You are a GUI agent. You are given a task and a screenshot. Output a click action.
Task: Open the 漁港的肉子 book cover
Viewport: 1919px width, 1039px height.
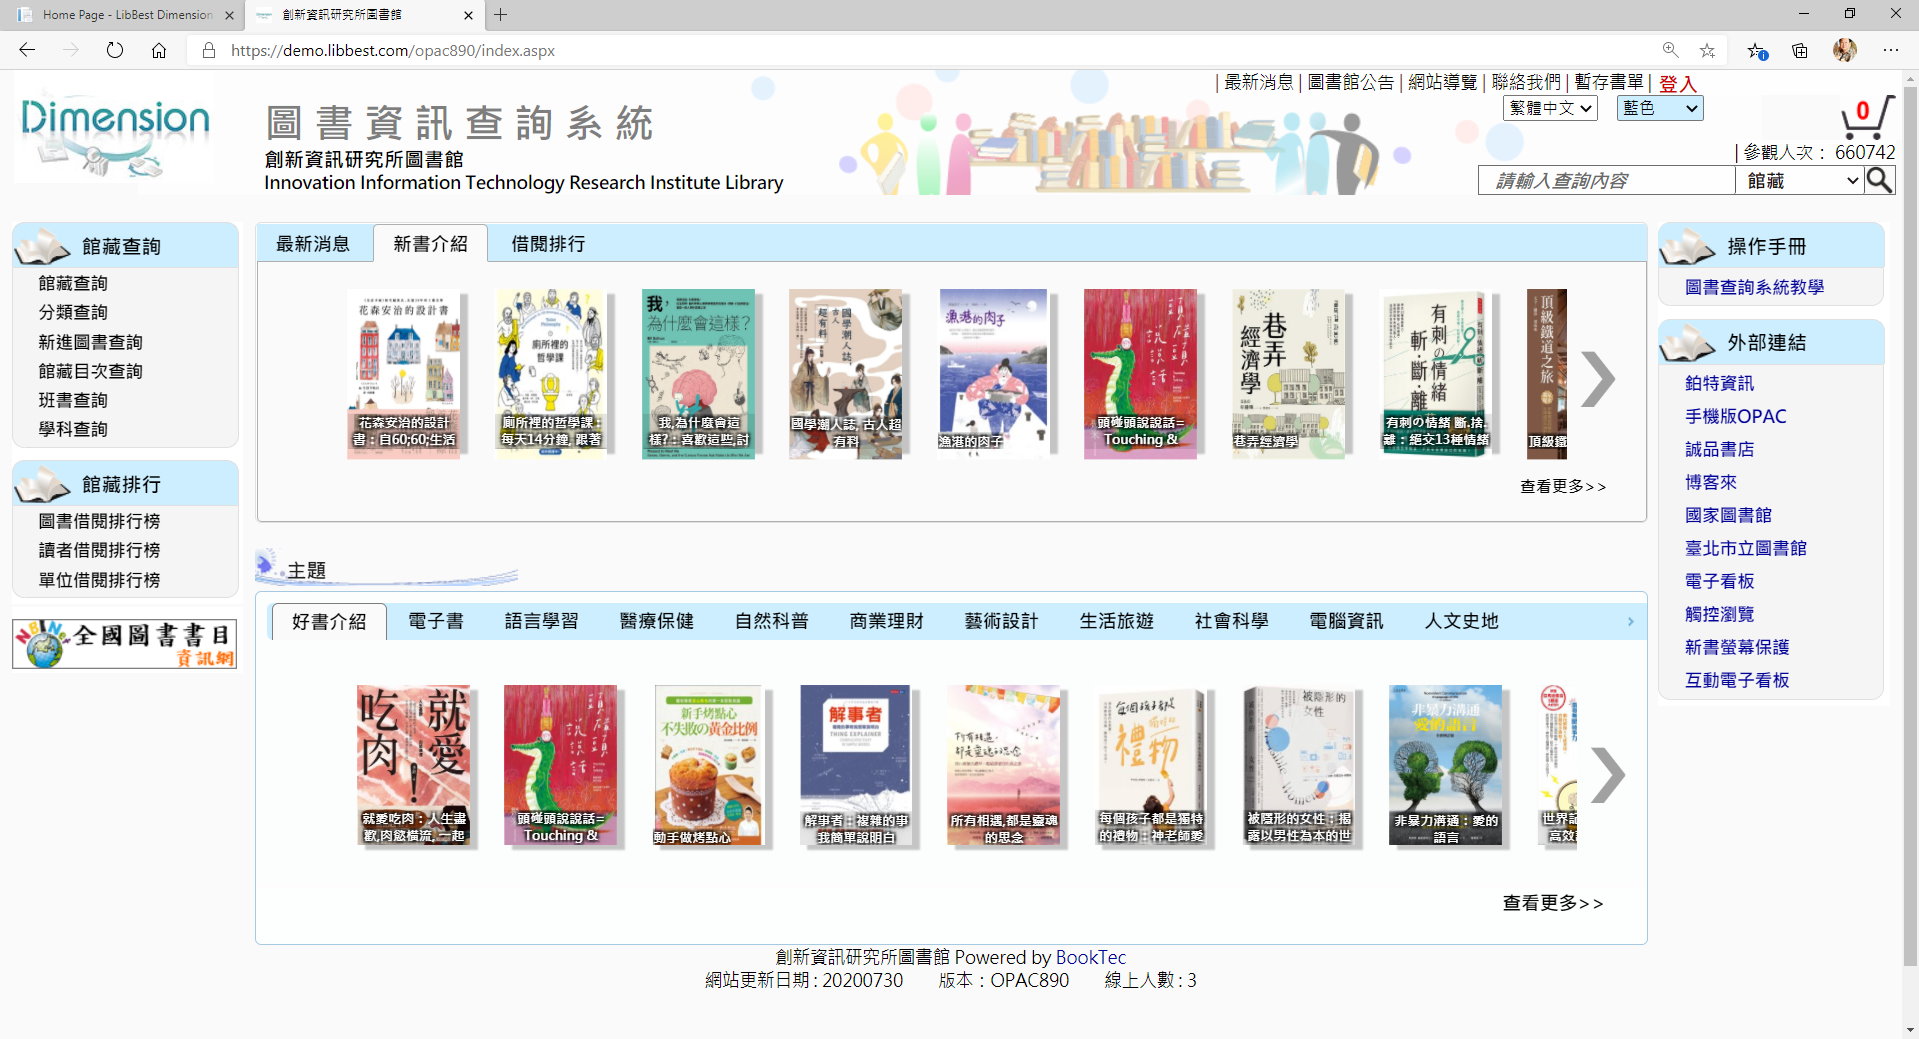993,374
